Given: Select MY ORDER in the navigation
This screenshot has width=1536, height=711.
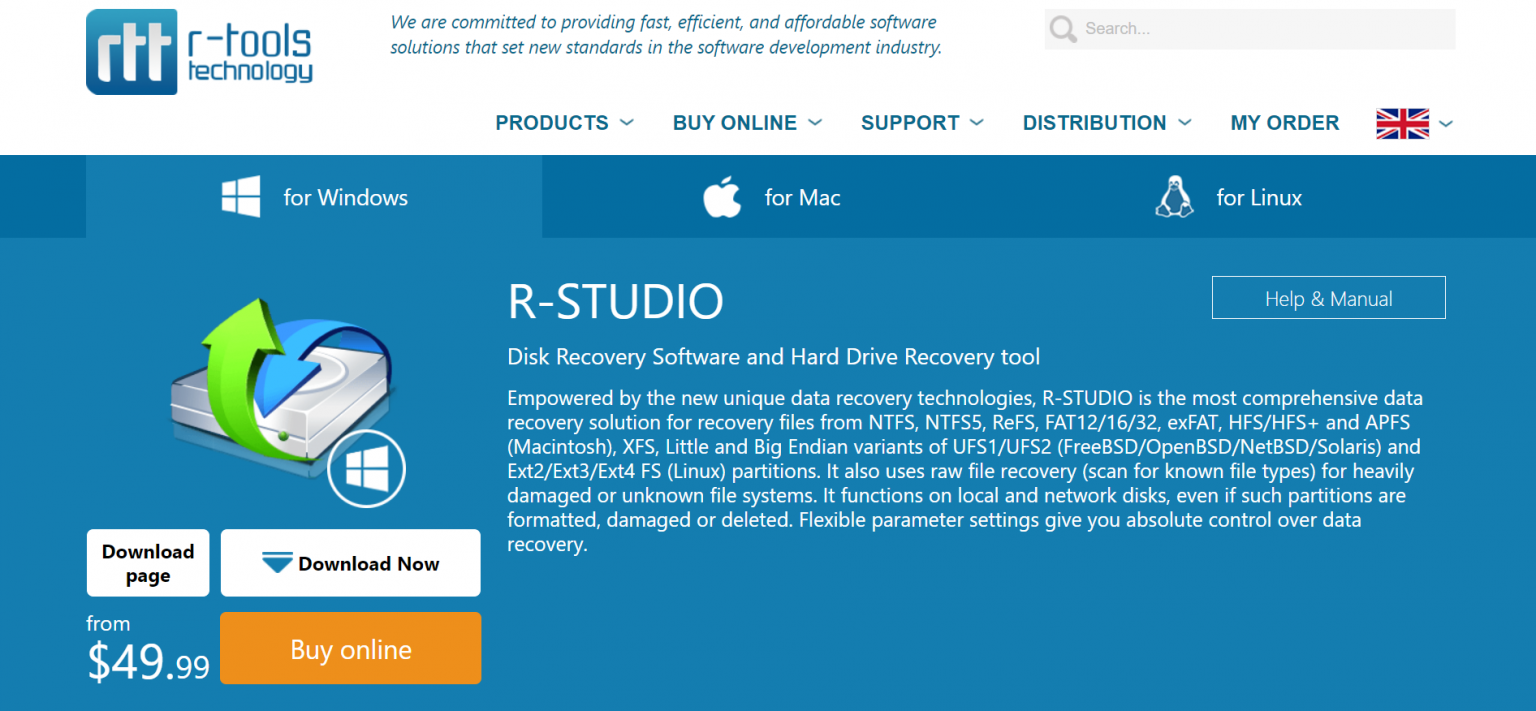Looking at the screenshot, I should [1285, 122].
